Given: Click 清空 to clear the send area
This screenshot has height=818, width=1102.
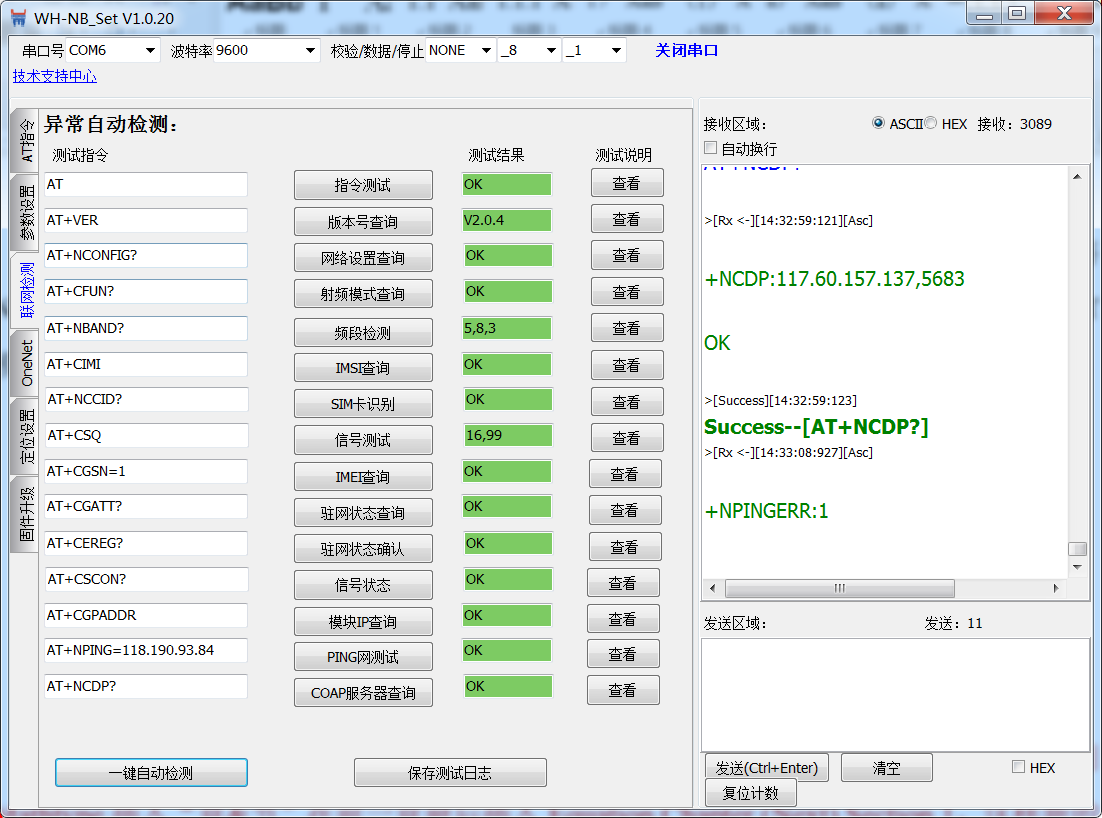Looking at the screenshot, I should pos(886,767).
